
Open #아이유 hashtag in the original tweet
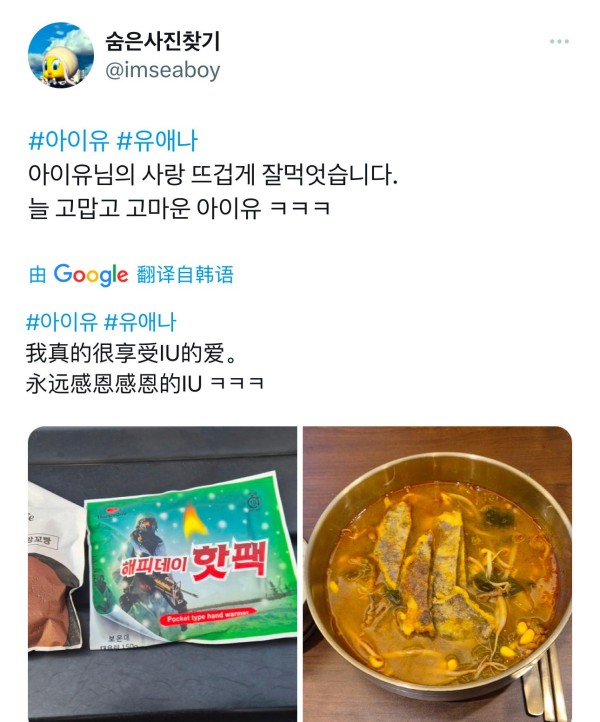pos(69,141)
